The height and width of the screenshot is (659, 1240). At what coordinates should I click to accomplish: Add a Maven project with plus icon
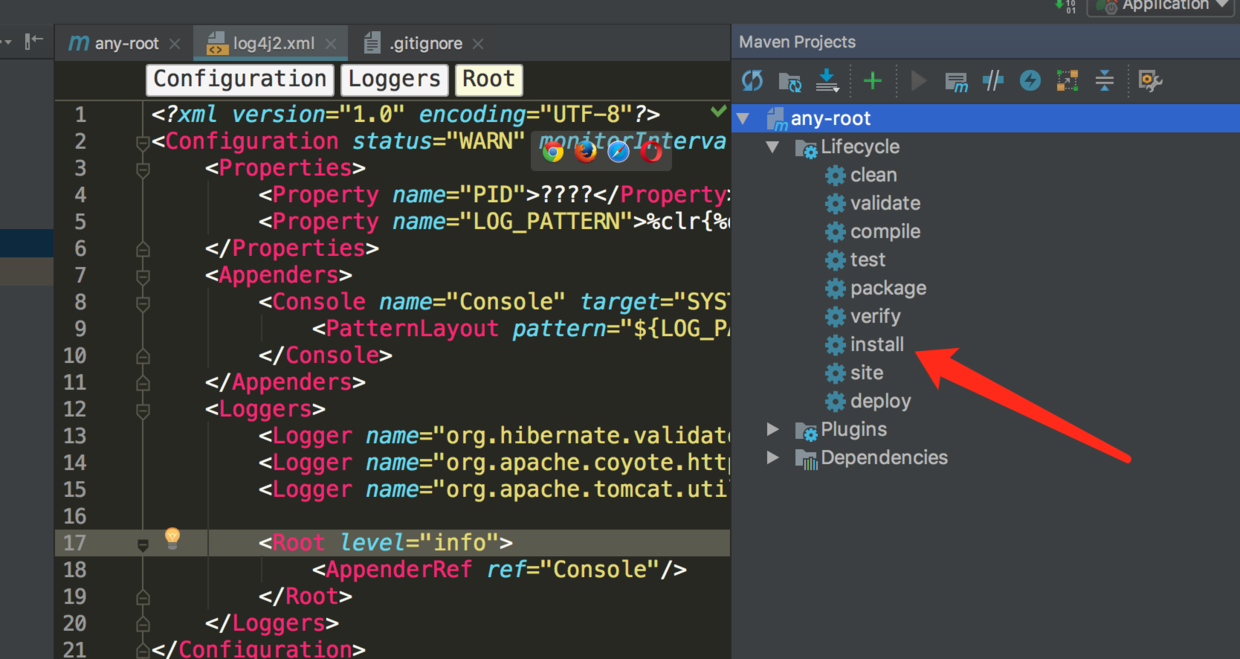tap(873, 81)
